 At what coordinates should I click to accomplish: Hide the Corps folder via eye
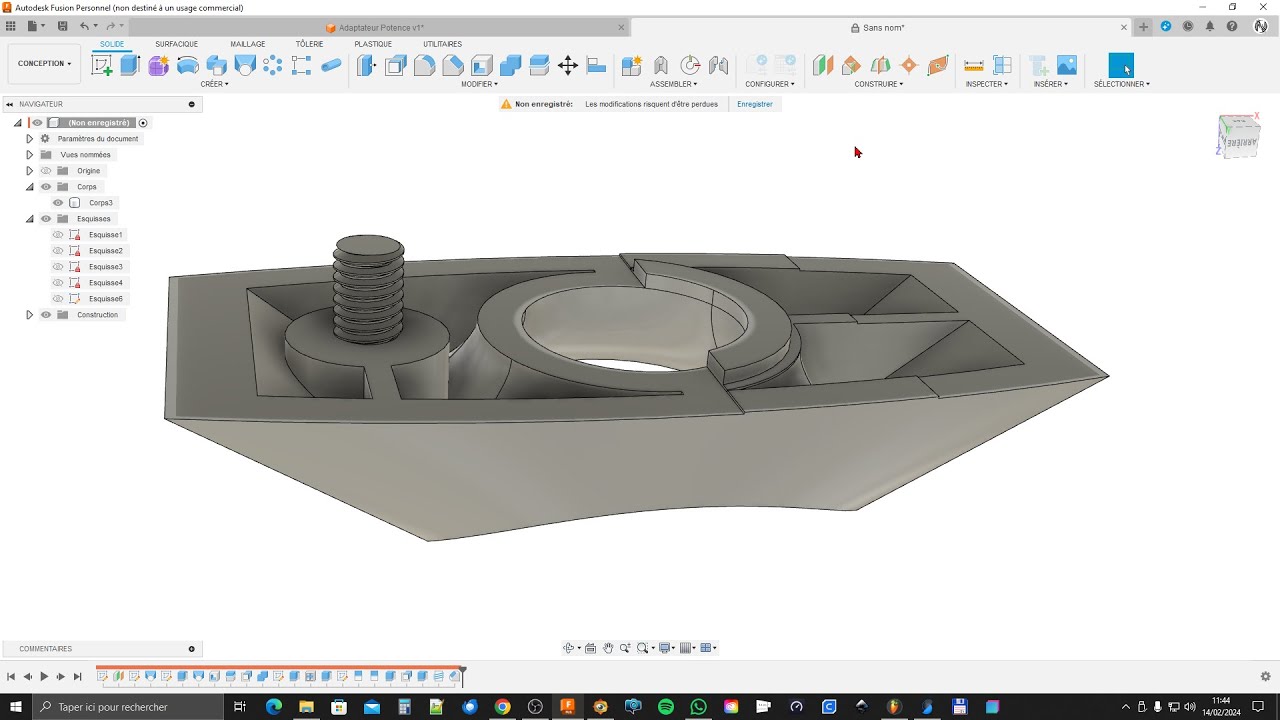(46, 187)
